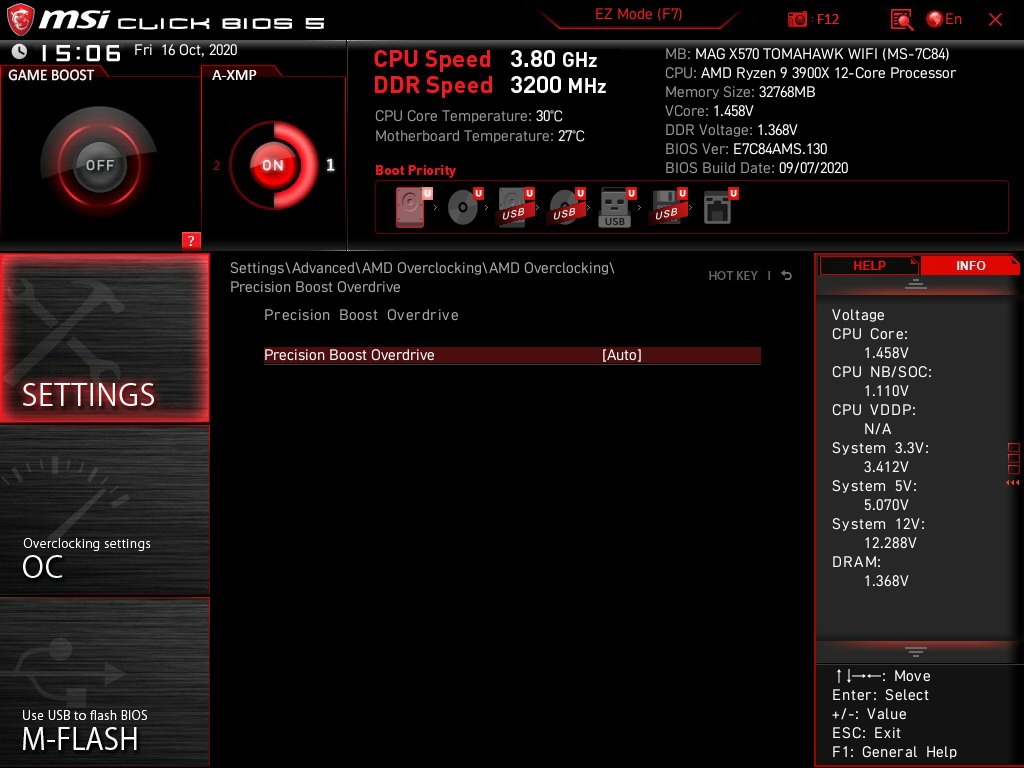Change language with the En globe icon

[x=944, y=19]
